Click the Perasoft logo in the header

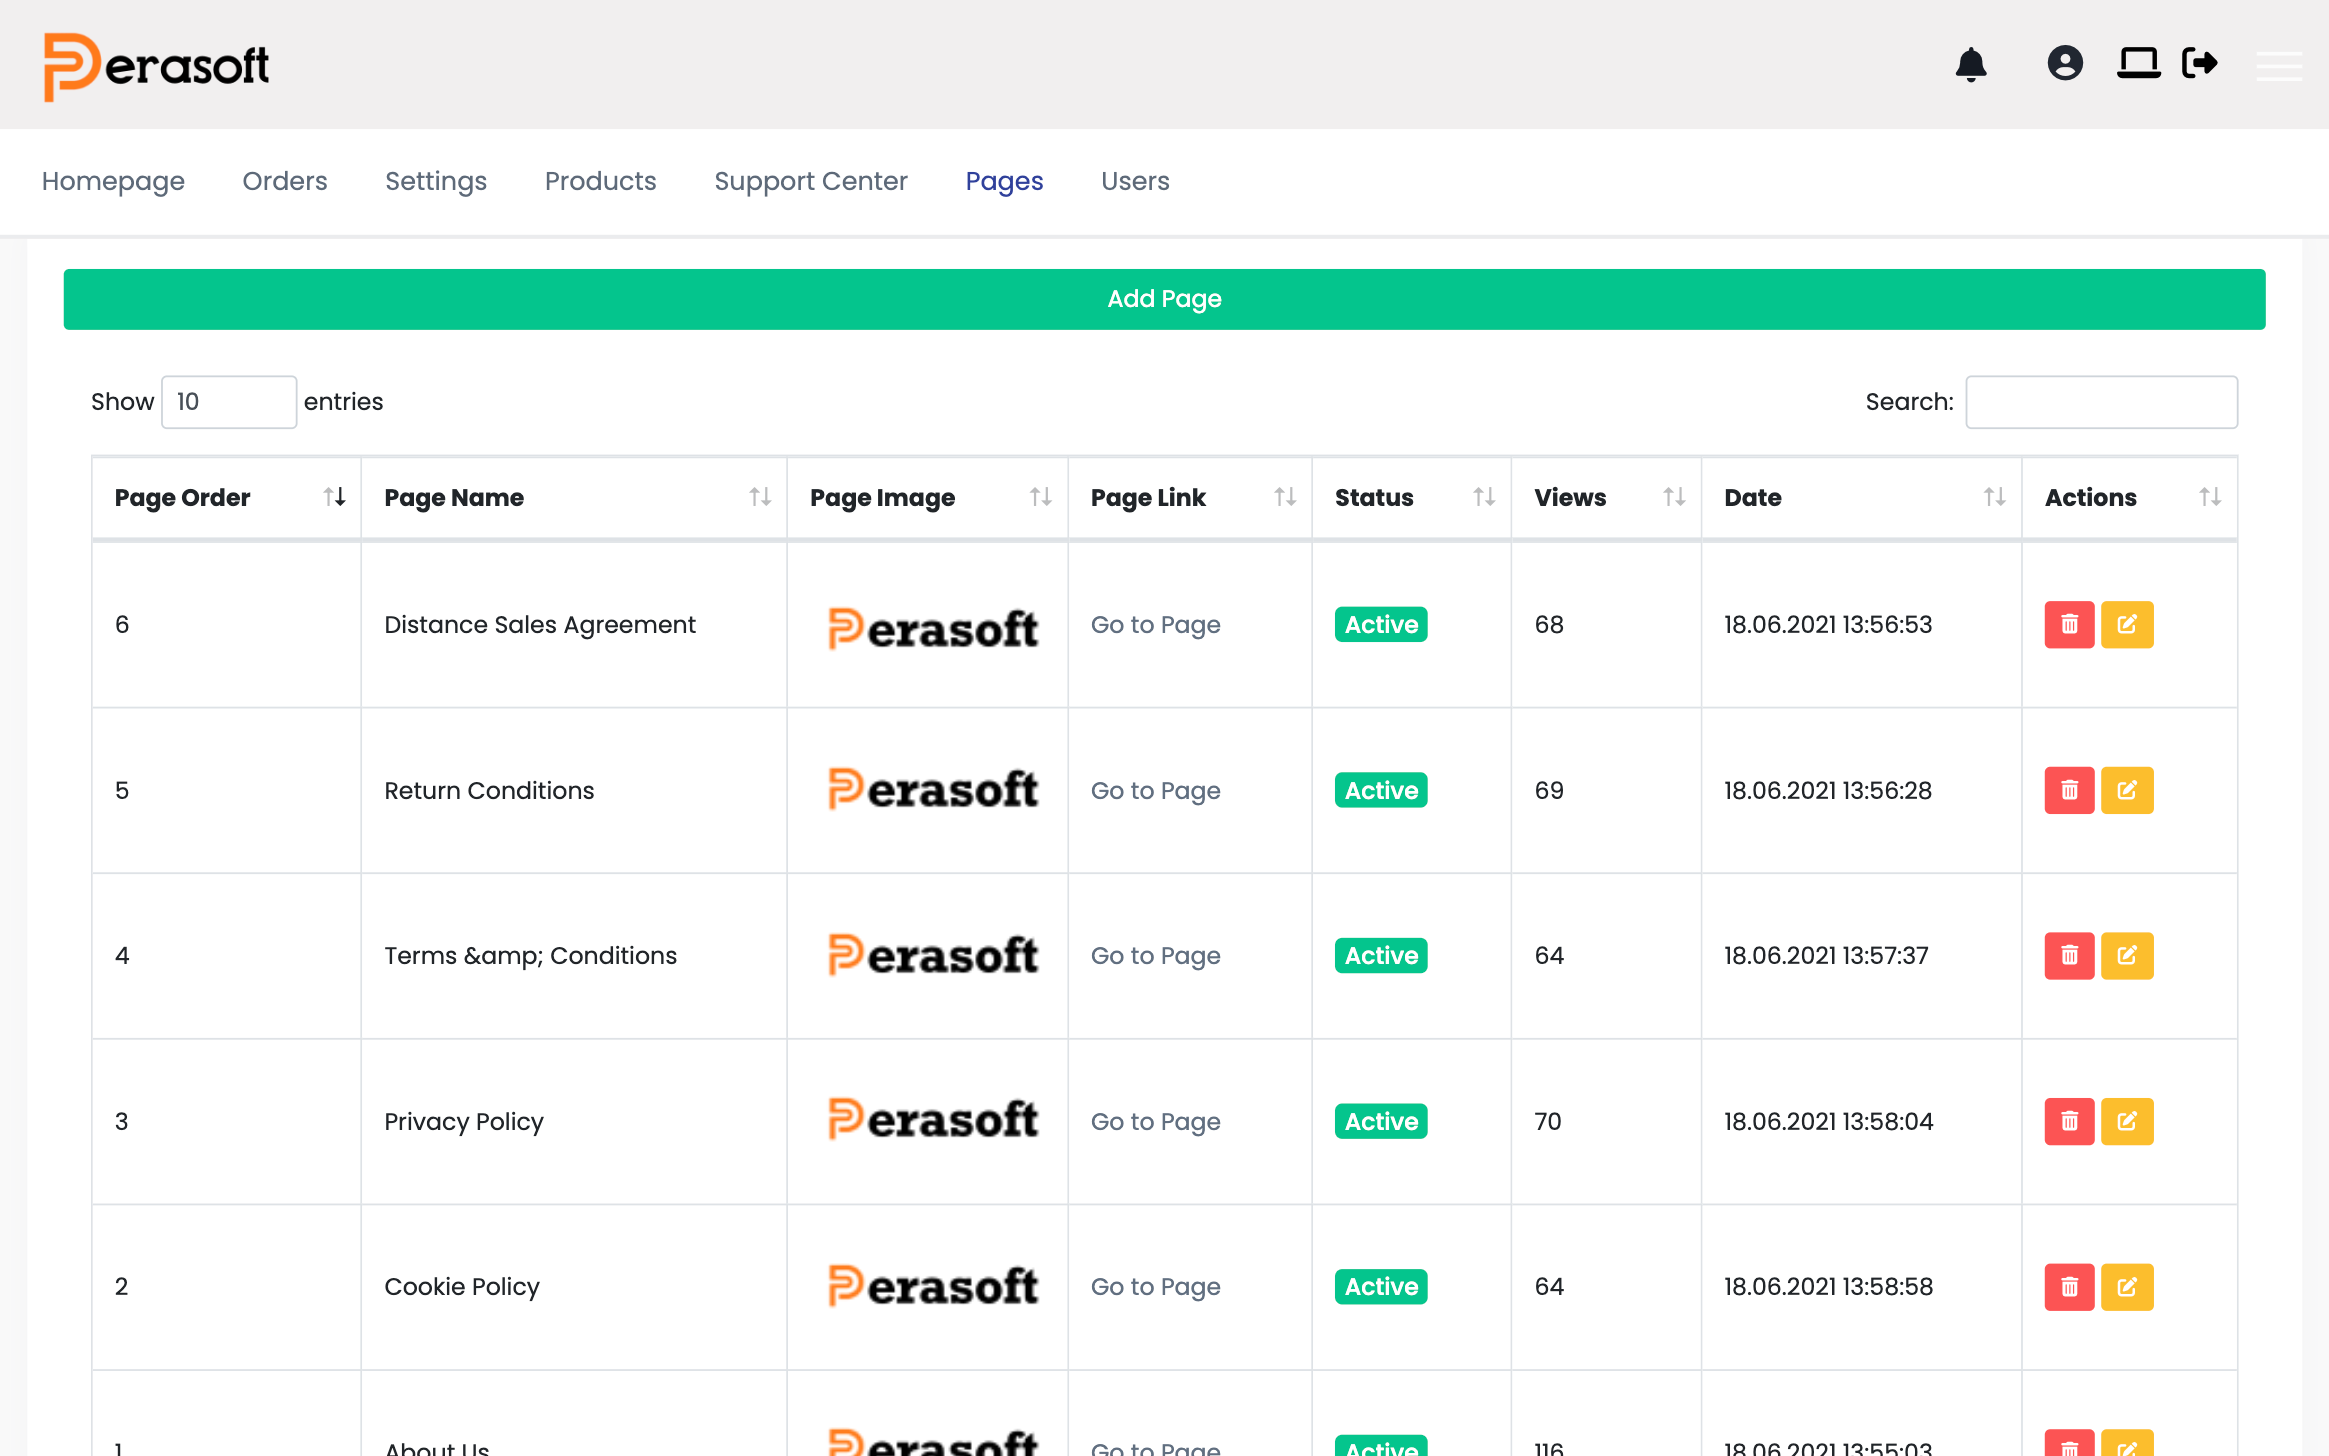point(157,66)
